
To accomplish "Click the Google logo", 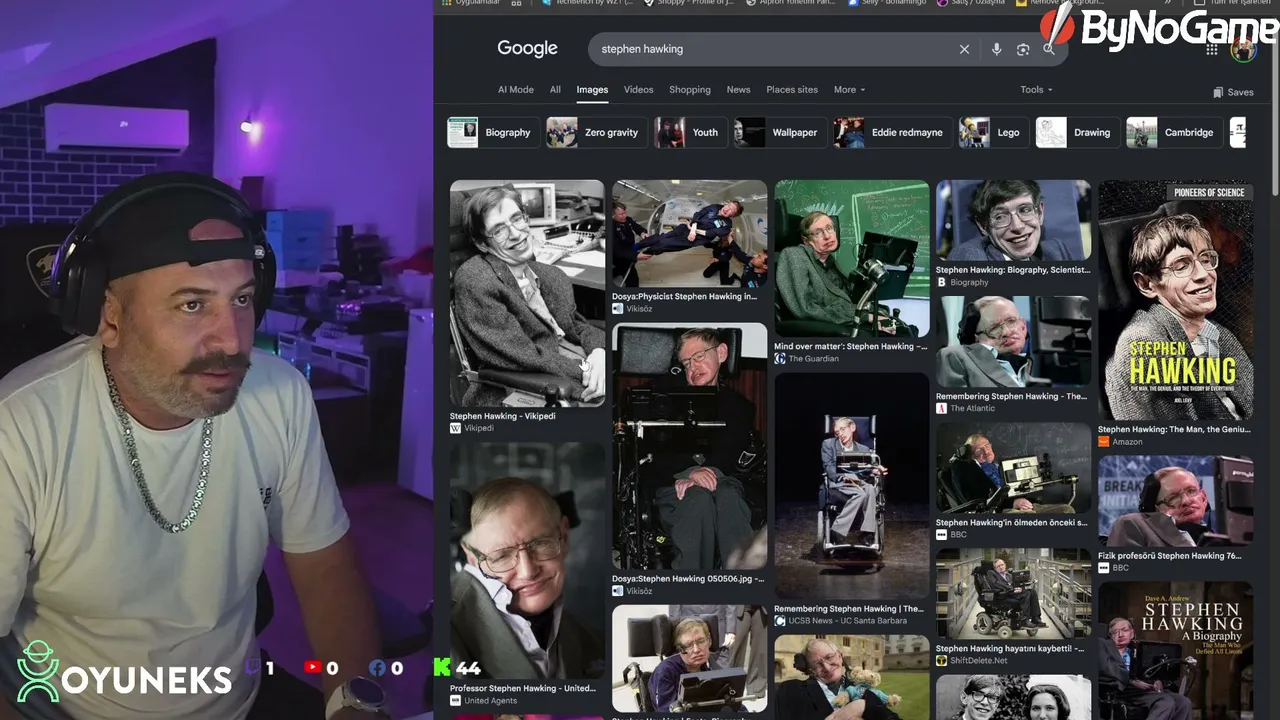I will [527, 48].
